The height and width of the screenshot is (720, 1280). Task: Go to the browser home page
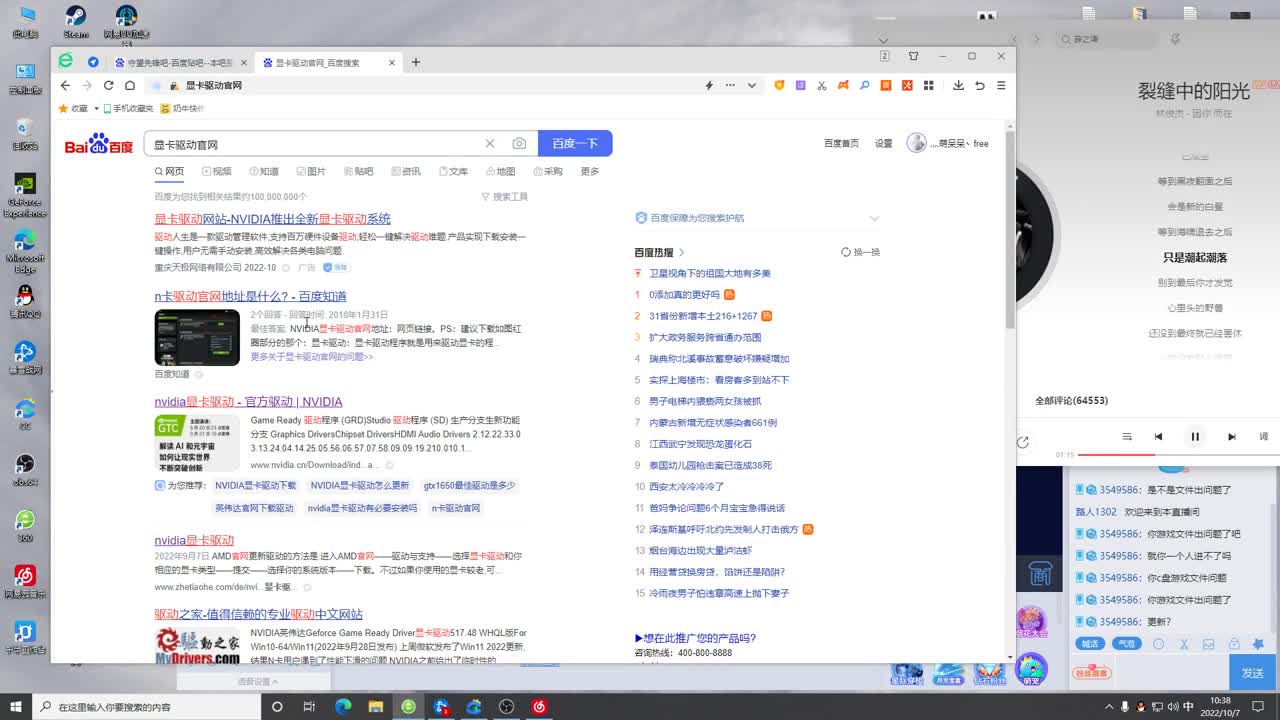pyautogui.click(x=130, y=86)
